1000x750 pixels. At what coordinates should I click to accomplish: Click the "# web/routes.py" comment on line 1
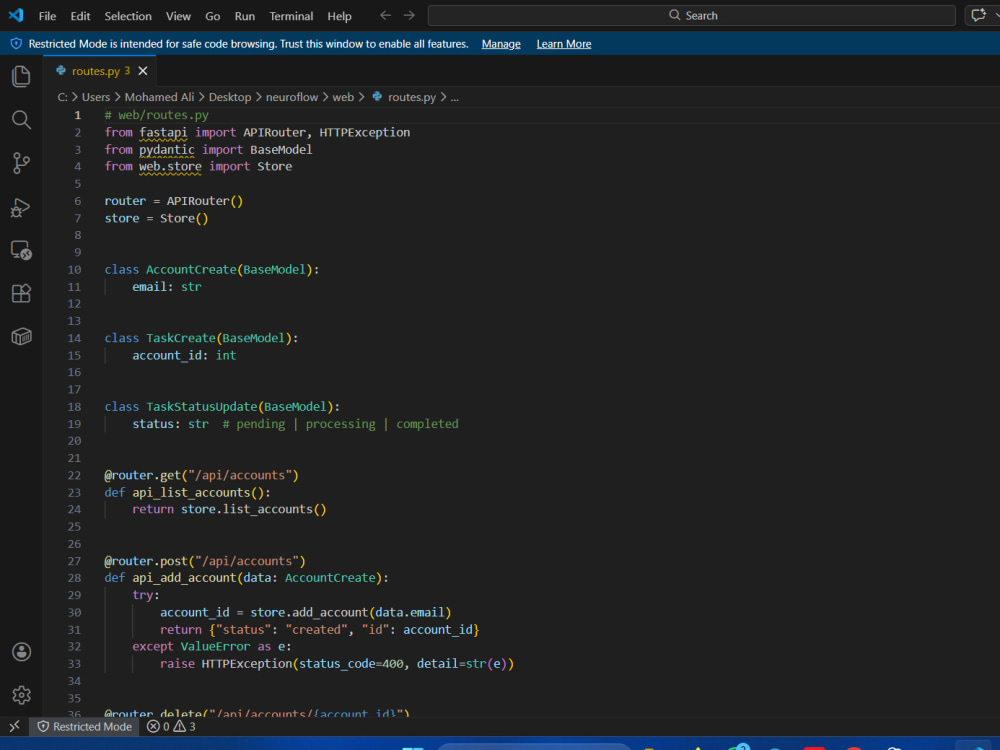(x=157, y=115)
